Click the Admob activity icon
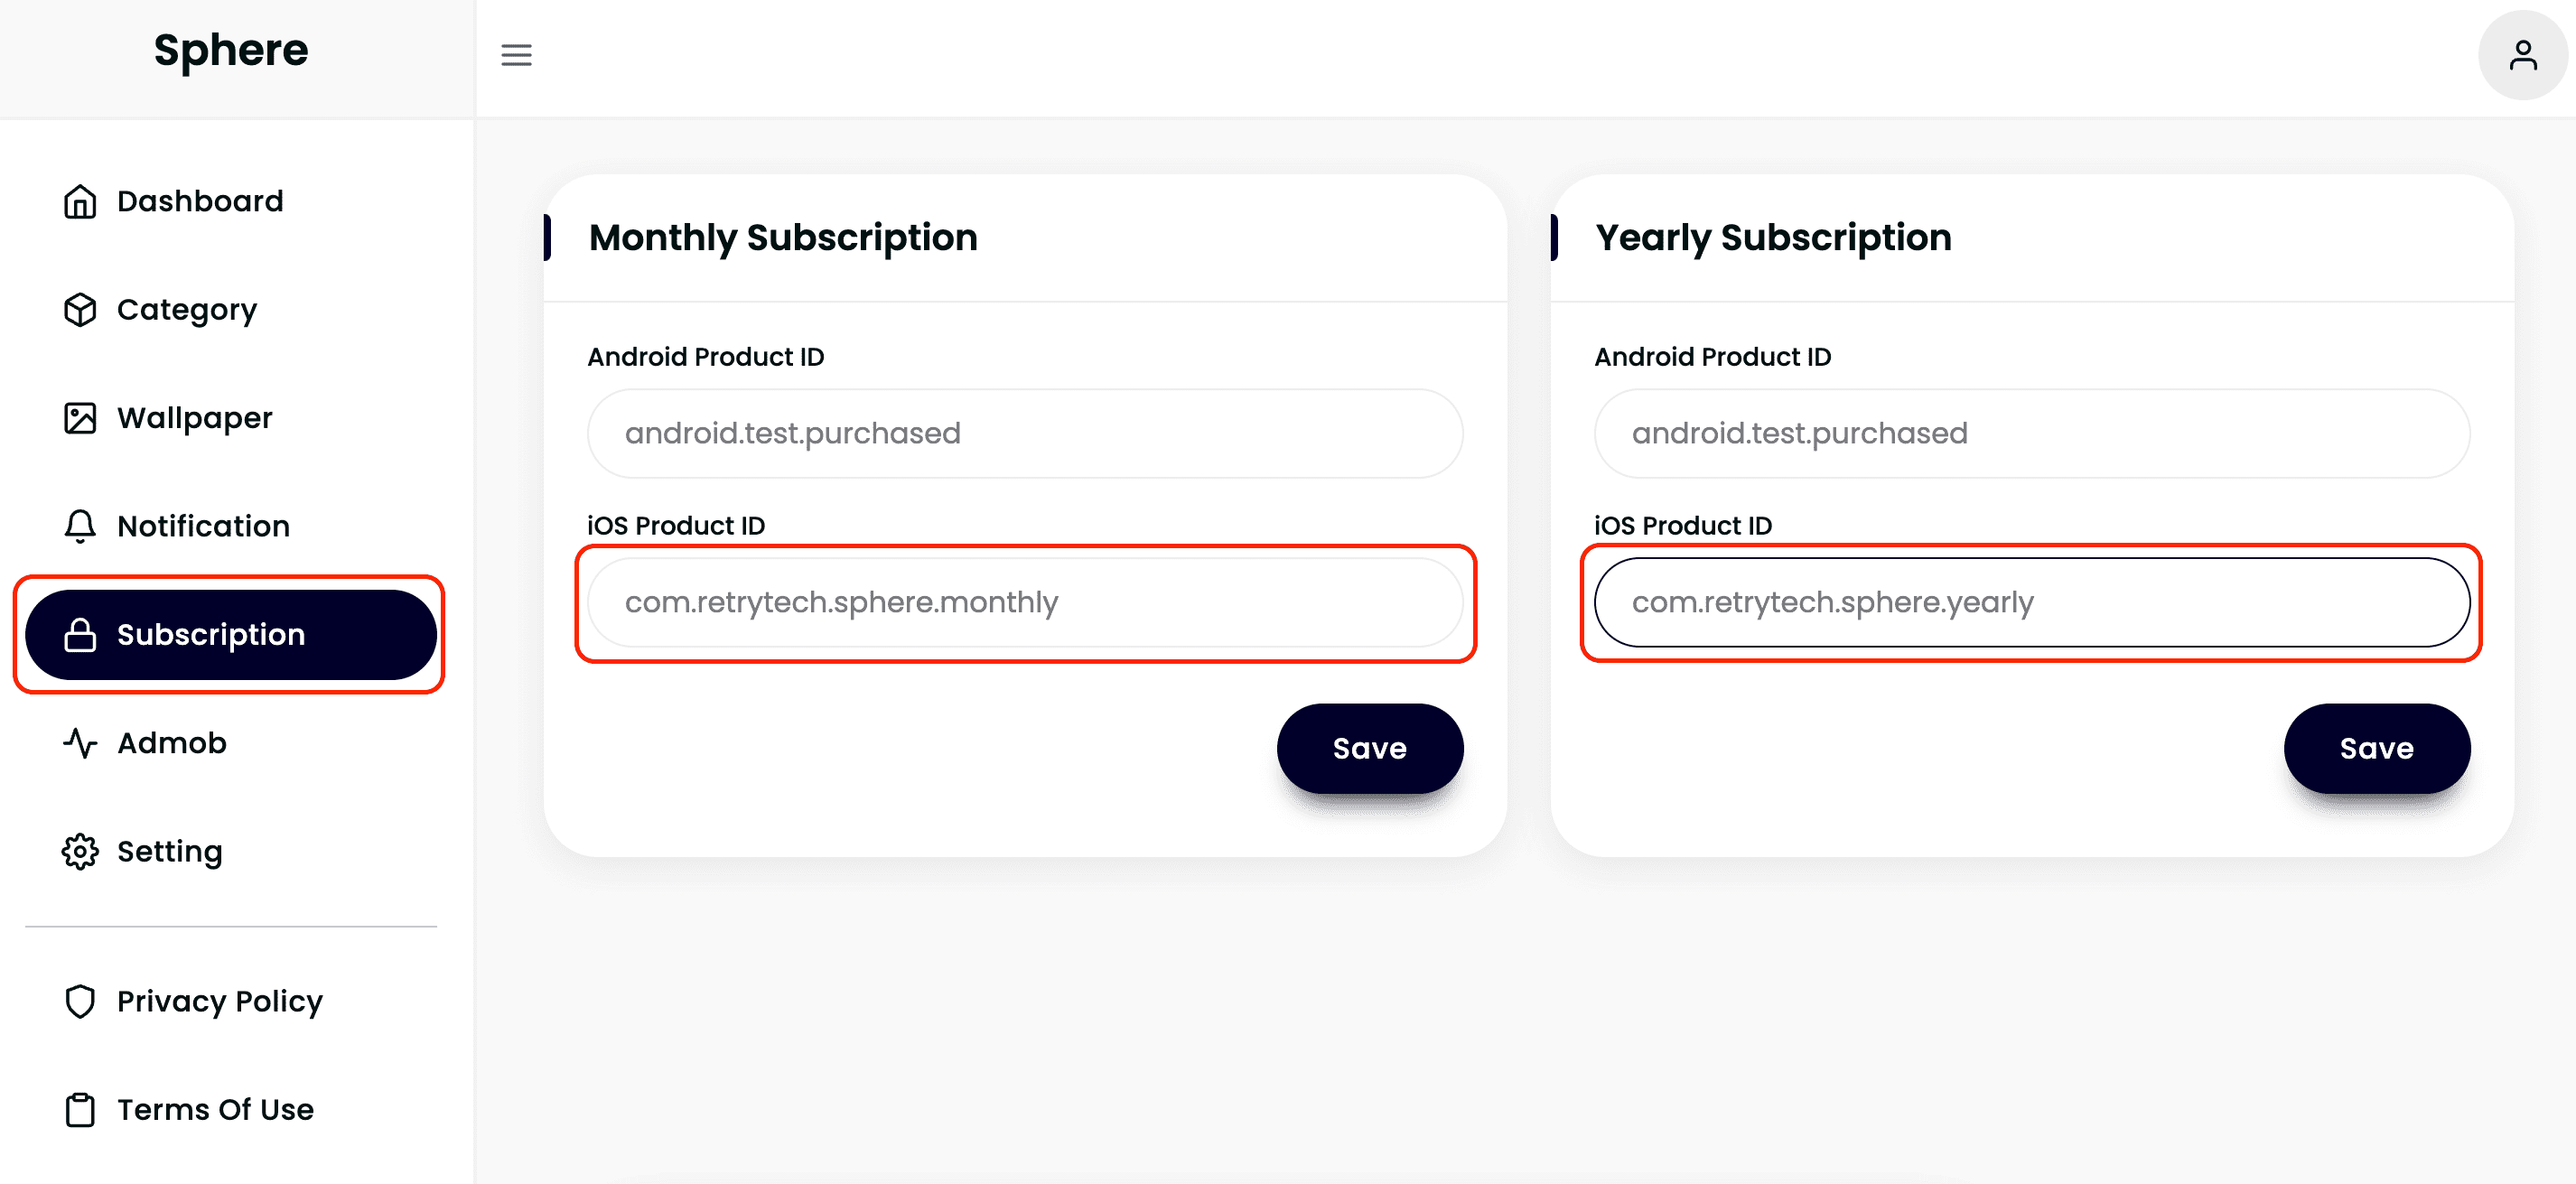 pos(80,743)
